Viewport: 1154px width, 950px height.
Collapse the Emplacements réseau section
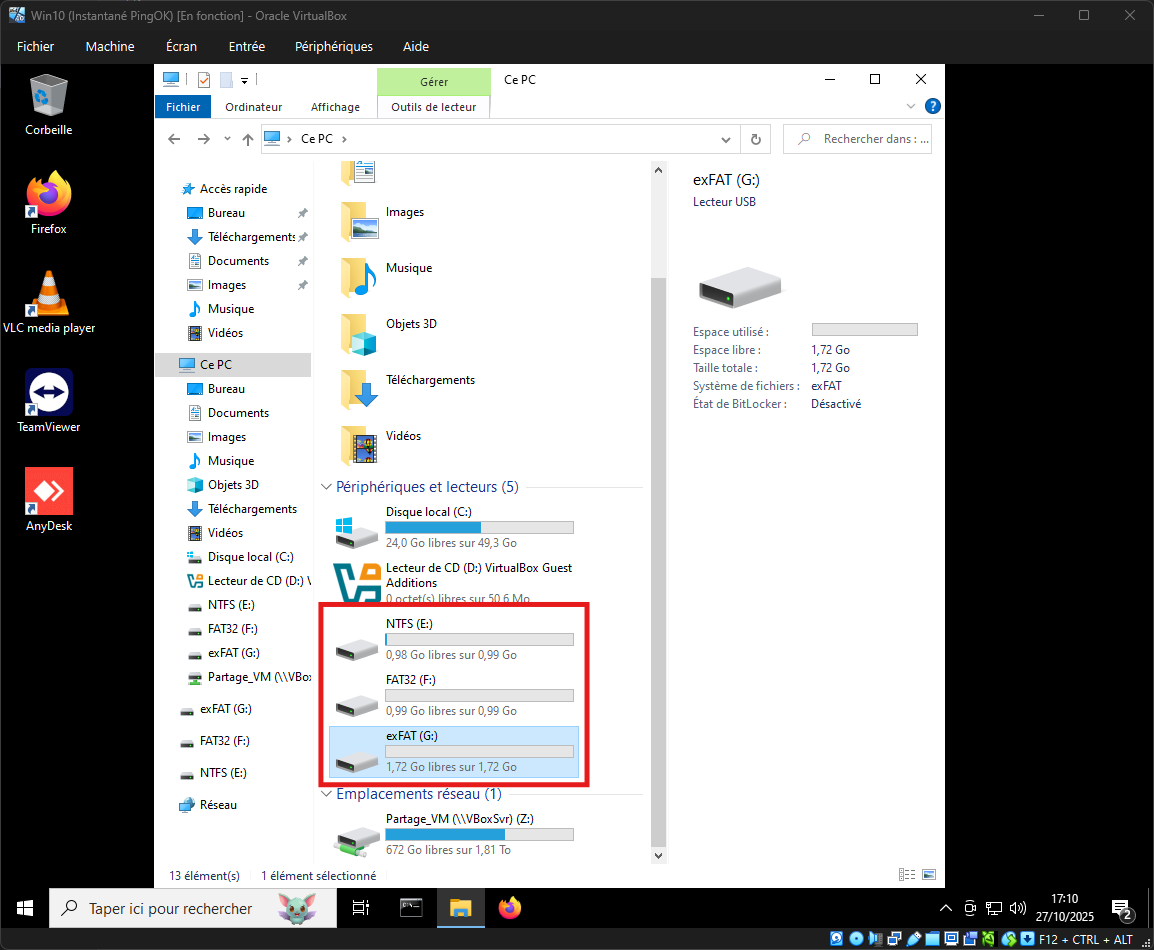tap(326, 794)
